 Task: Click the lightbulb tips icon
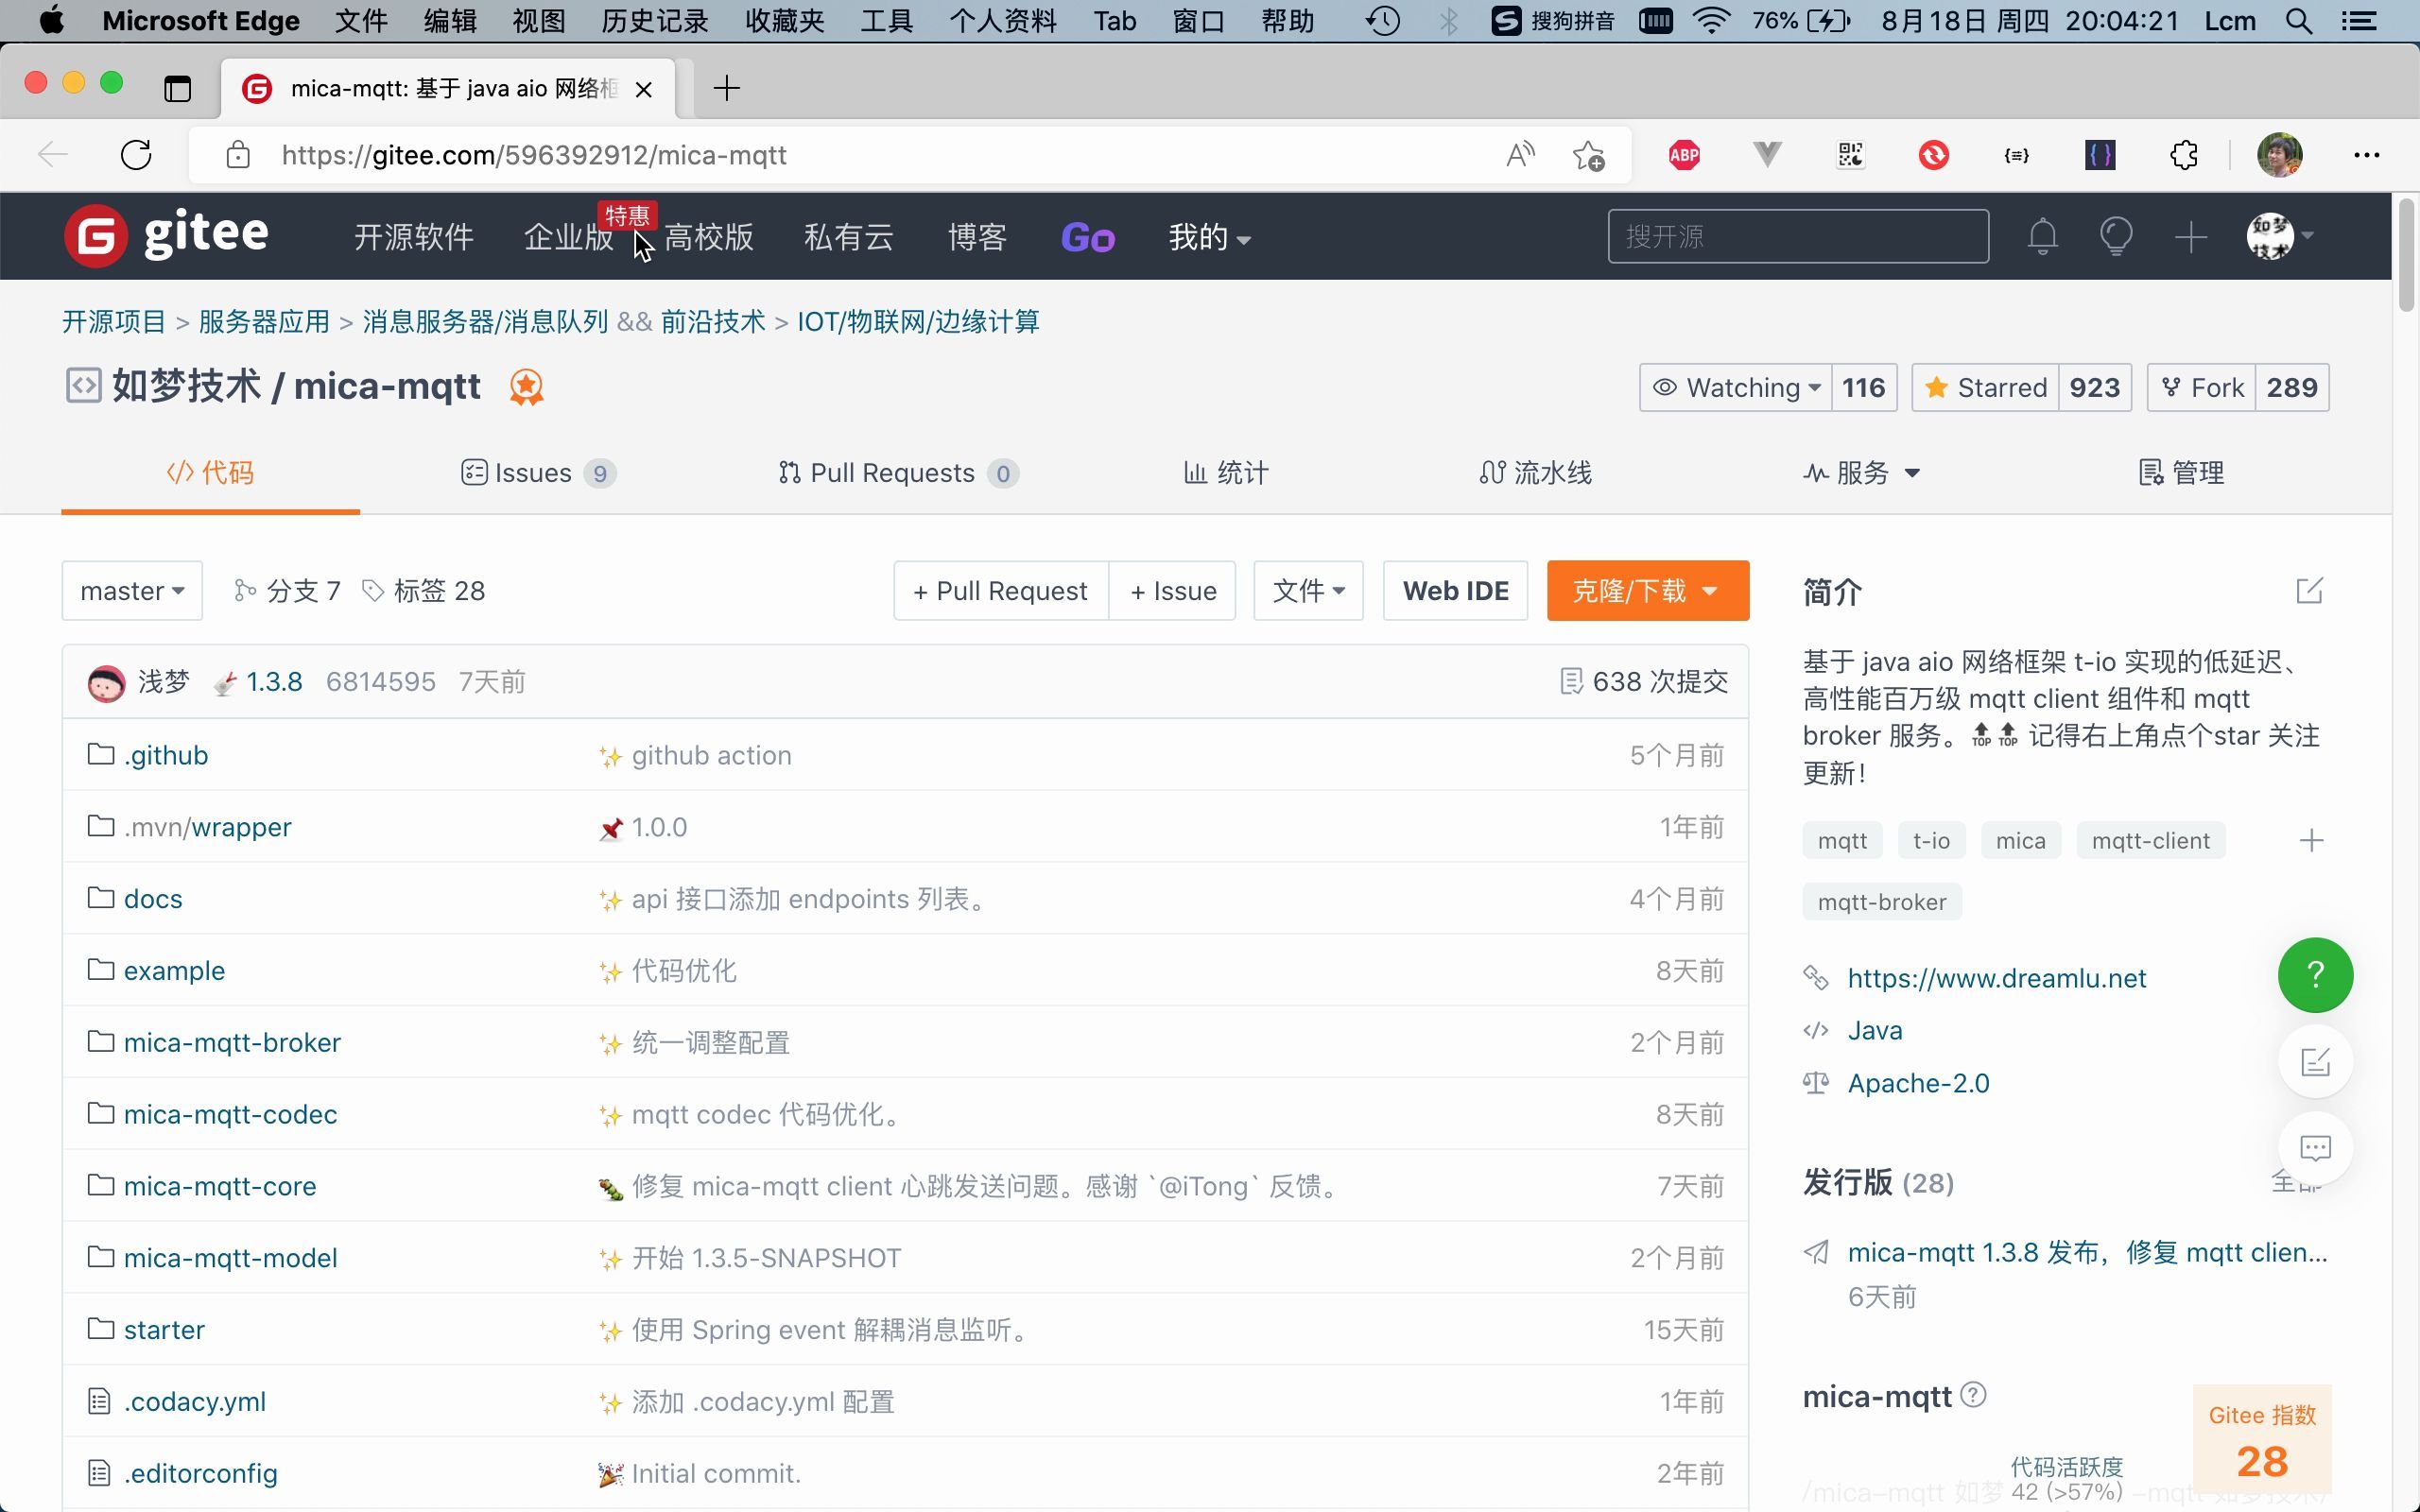point(2116,237)
